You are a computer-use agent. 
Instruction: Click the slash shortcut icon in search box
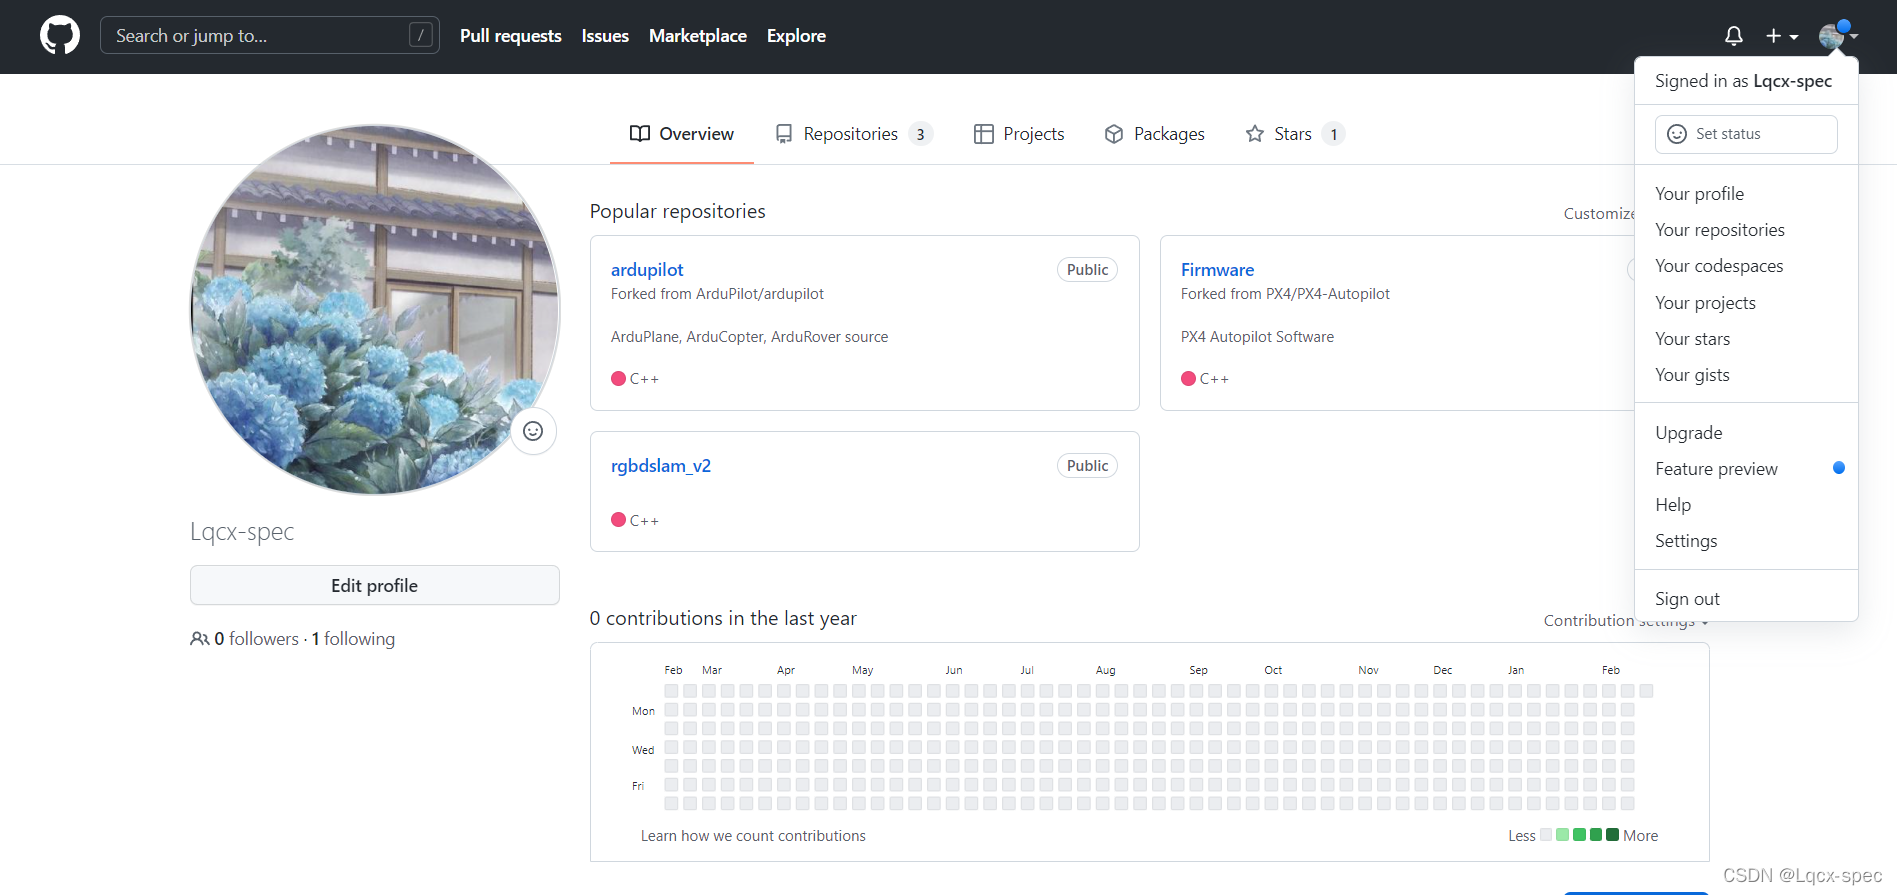pyautogui.click(x=421, y=35)
